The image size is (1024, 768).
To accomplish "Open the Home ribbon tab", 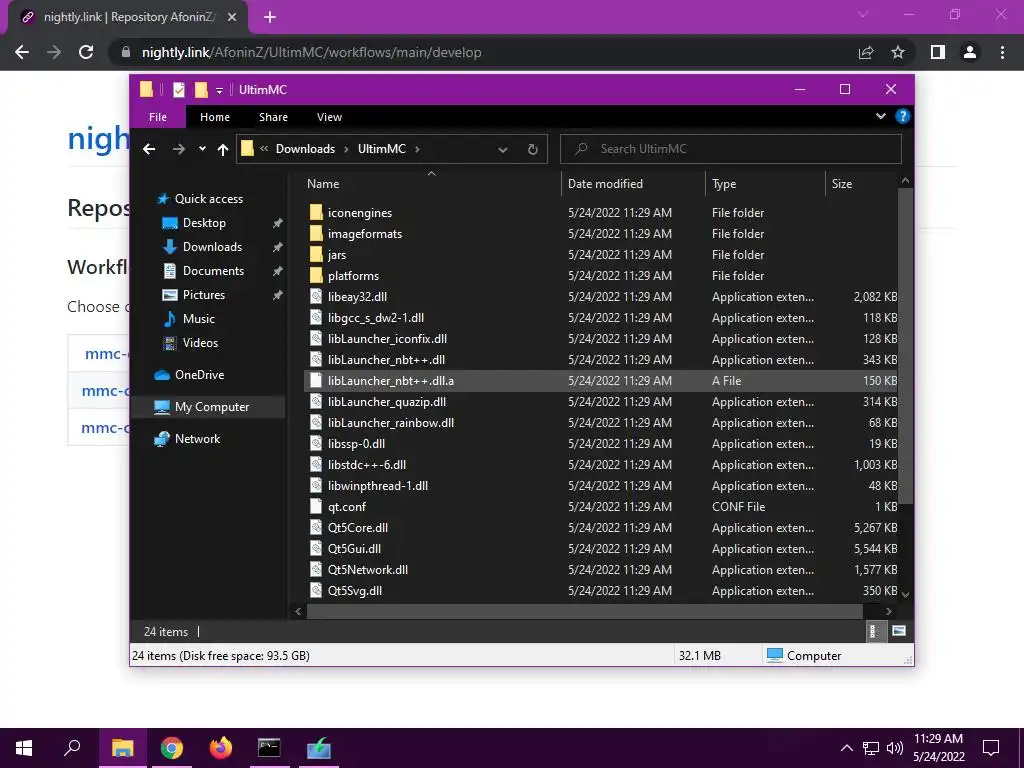I will point(215,117).
